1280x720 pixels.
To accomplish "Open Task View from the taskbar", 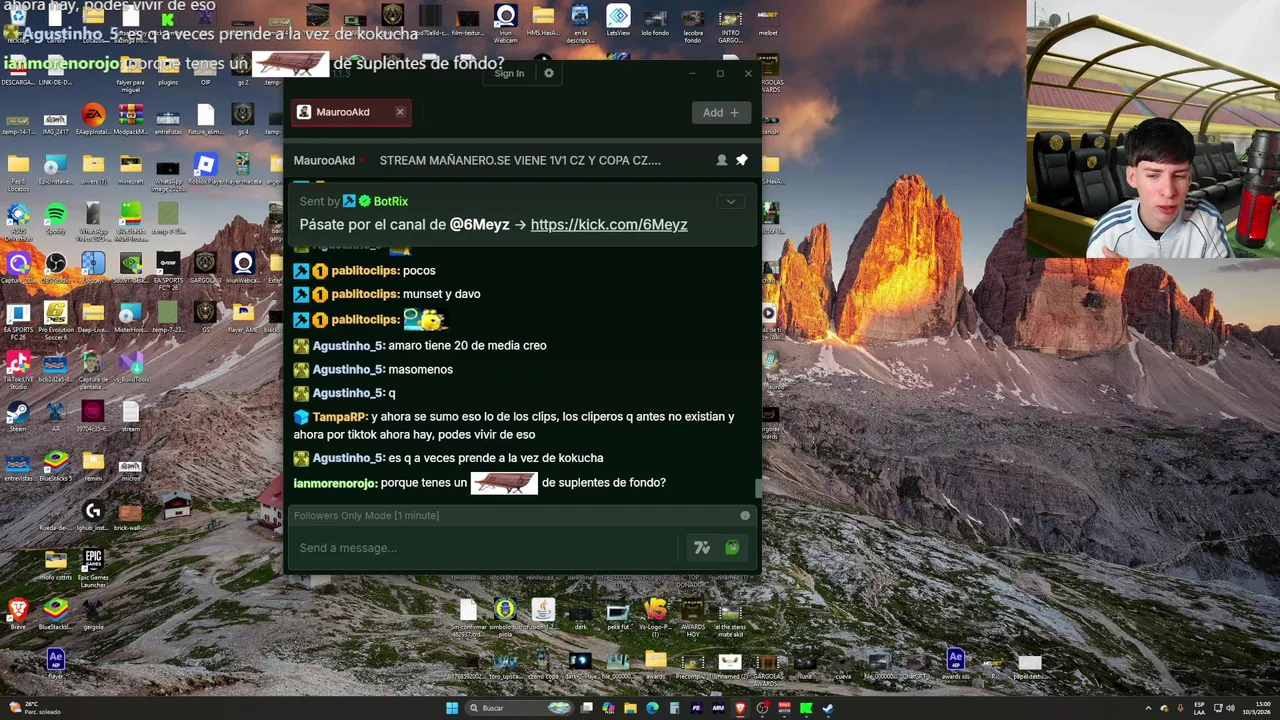I will pos(587,708).
